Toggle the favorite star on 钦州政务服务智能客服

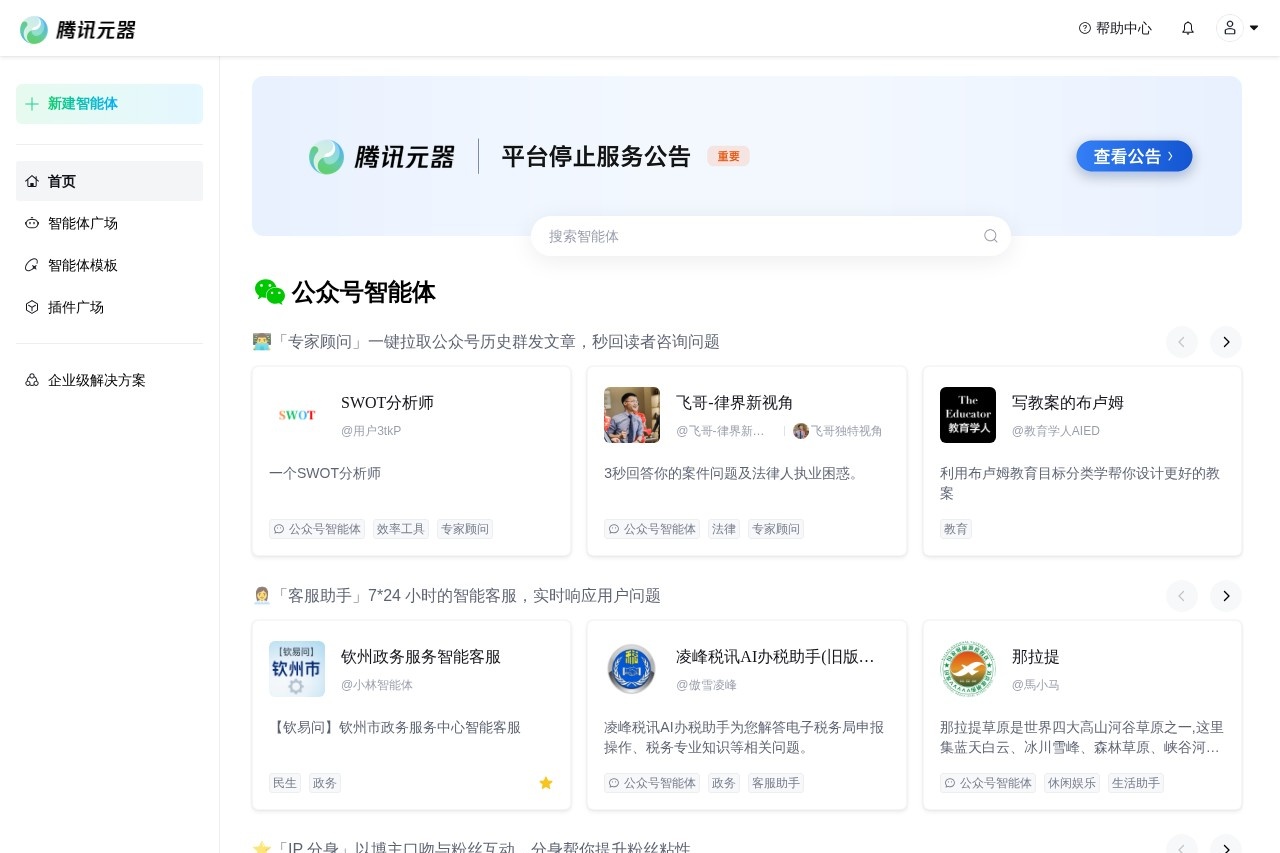[546, 783]
